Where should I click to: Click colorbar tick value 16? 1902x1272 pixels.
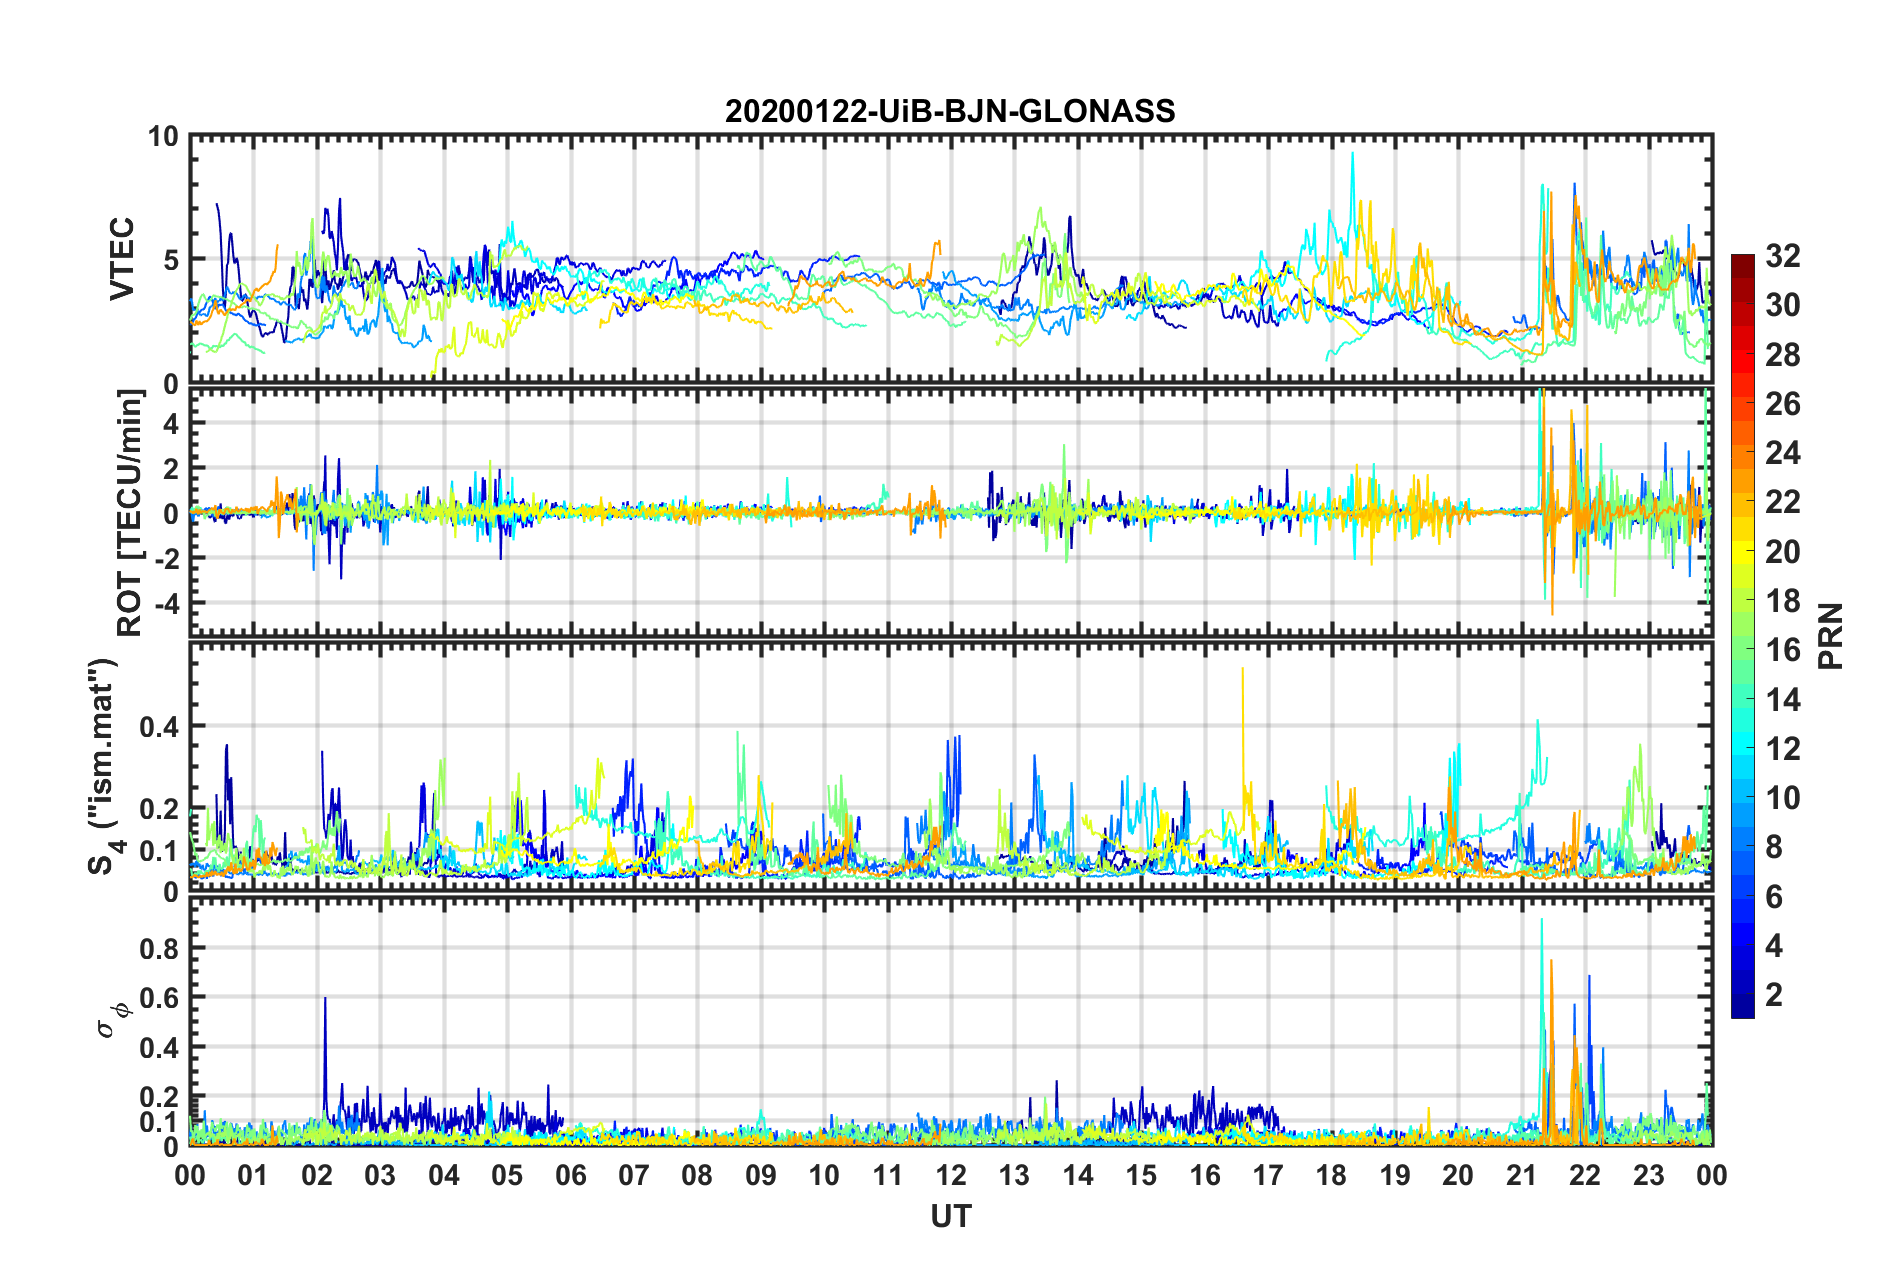[1782, 650]
